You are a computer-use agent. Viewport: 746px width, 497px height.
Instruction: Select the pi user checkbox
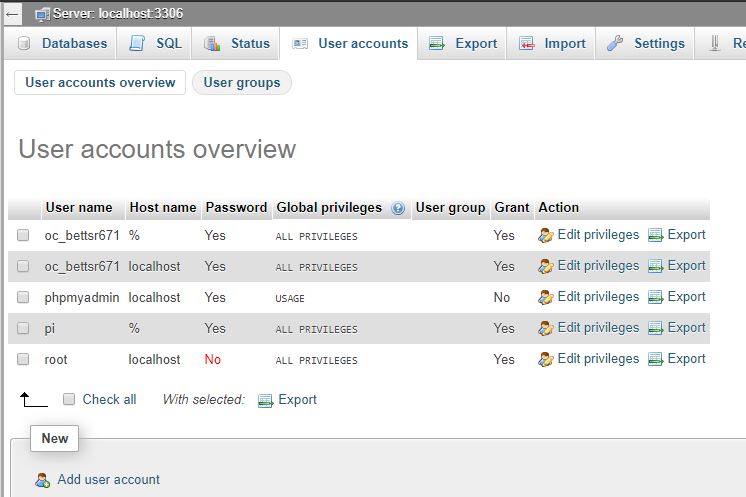[23, 328]
